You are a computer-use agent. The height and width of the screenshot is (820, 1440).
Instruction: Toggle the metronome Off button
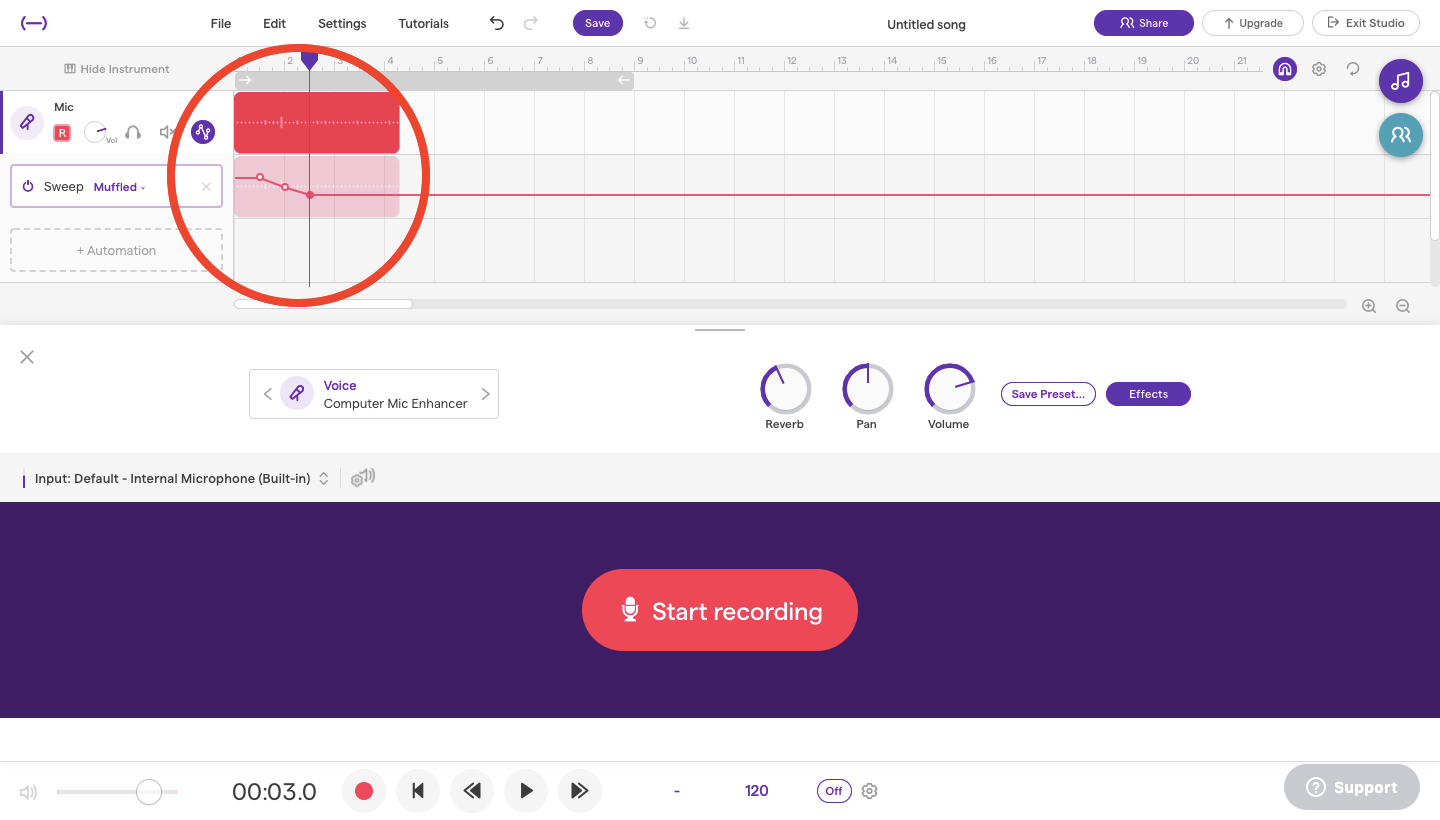pyautogui.click(x=834, y=791)
